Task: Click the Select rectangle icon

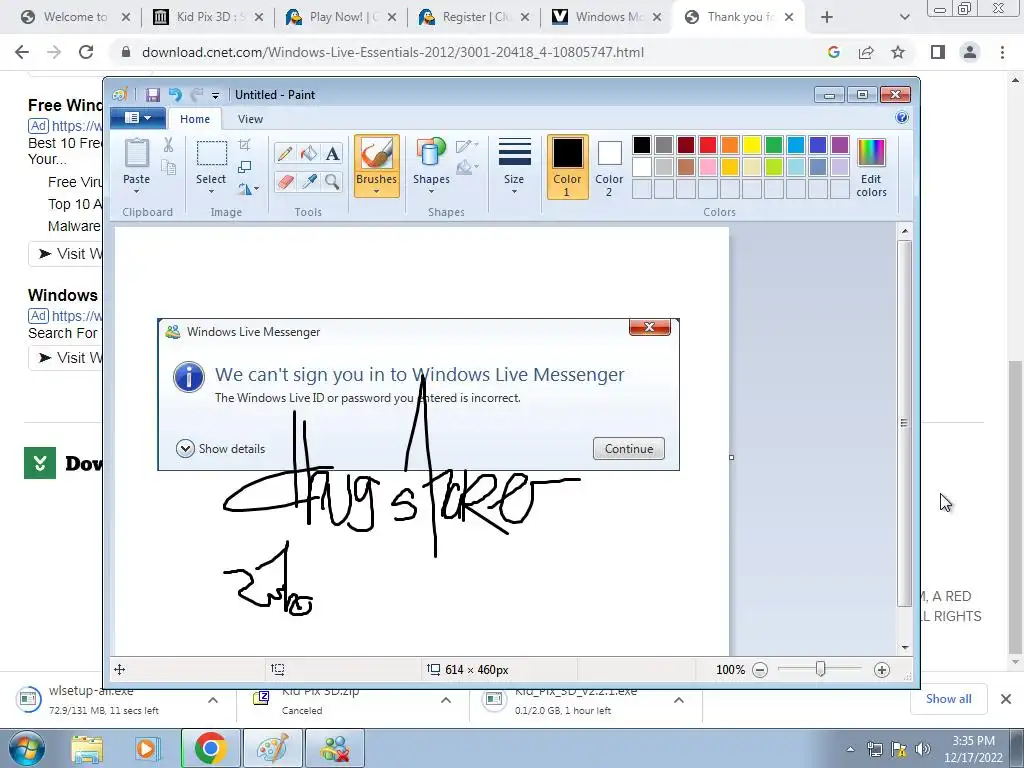Action: click(212, 154)
